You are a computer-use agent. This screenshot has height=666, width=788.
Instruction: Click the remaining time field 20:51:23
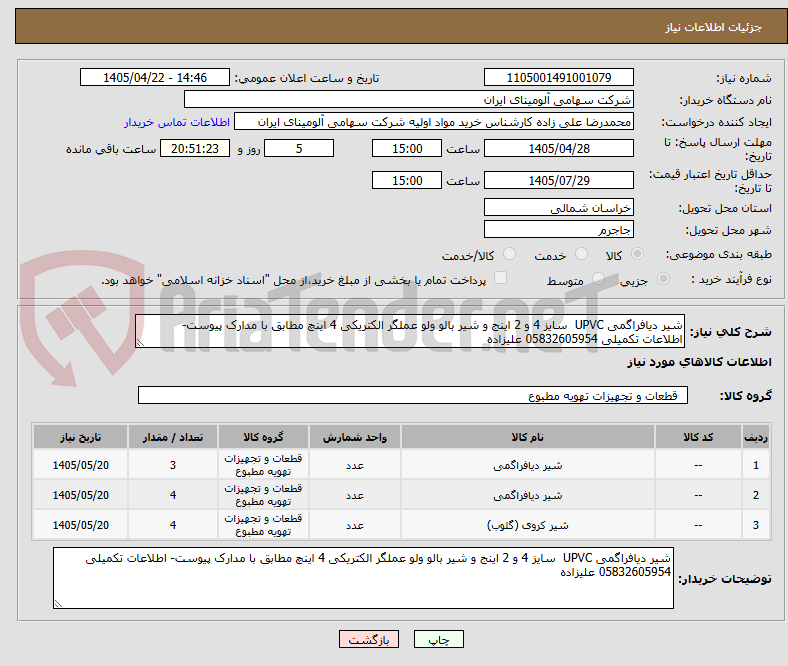pyautogui.click(x=195, y=148)
